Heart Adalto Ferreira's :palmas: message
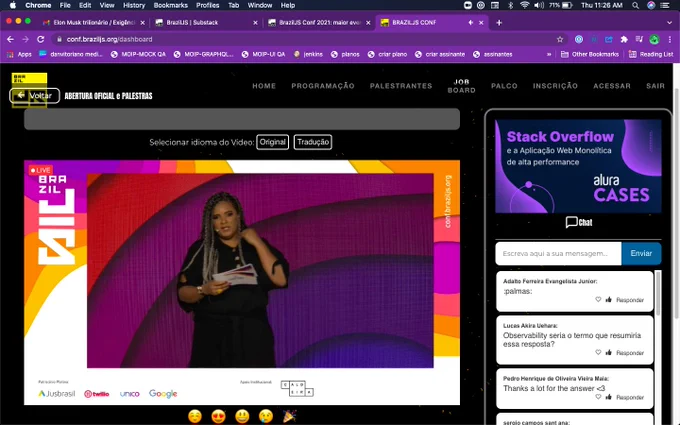The image size is (680, 425). [x=598, y=299]
